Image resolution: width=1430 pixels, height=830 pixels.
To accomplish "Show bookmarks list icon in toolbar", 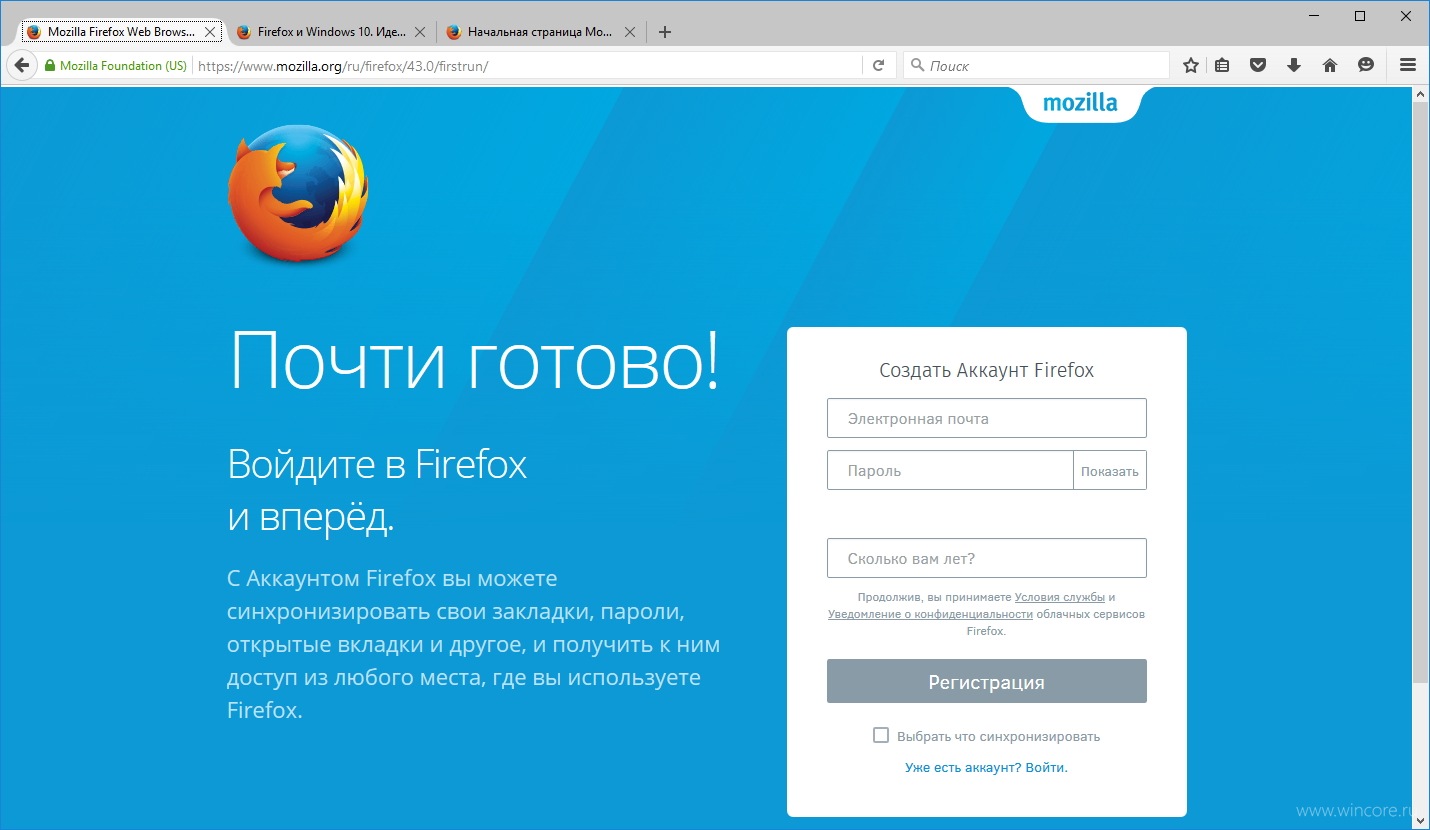I will point(1222,65).
